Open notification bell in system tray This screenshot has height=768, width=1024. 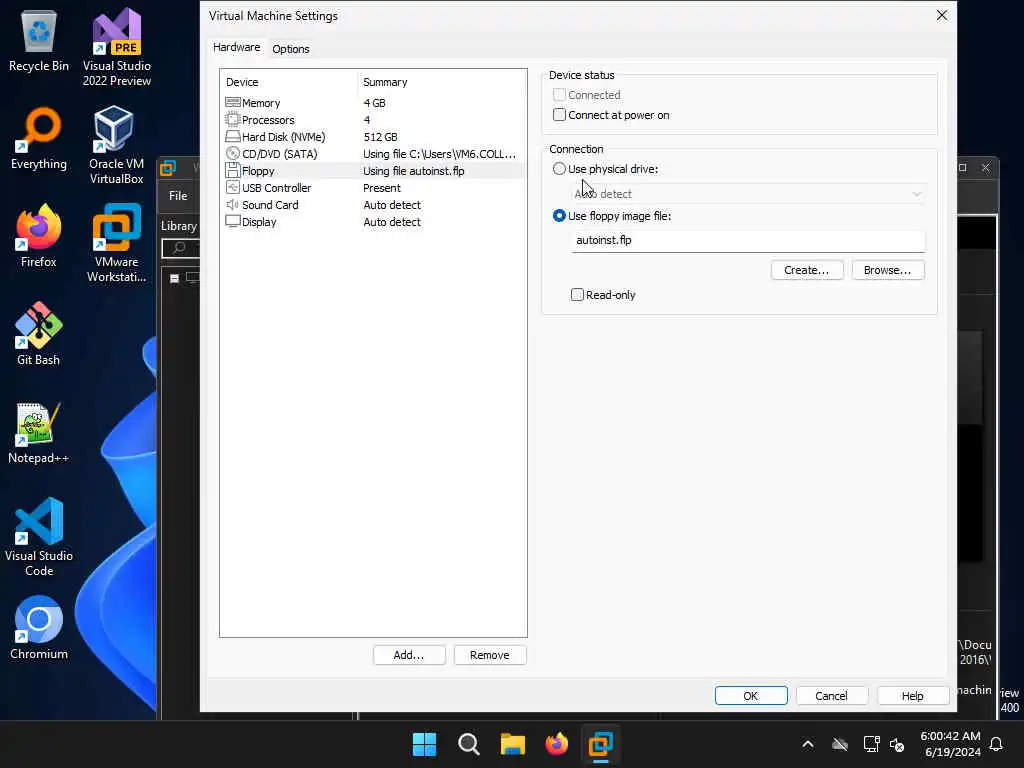[x=997, y=744]
